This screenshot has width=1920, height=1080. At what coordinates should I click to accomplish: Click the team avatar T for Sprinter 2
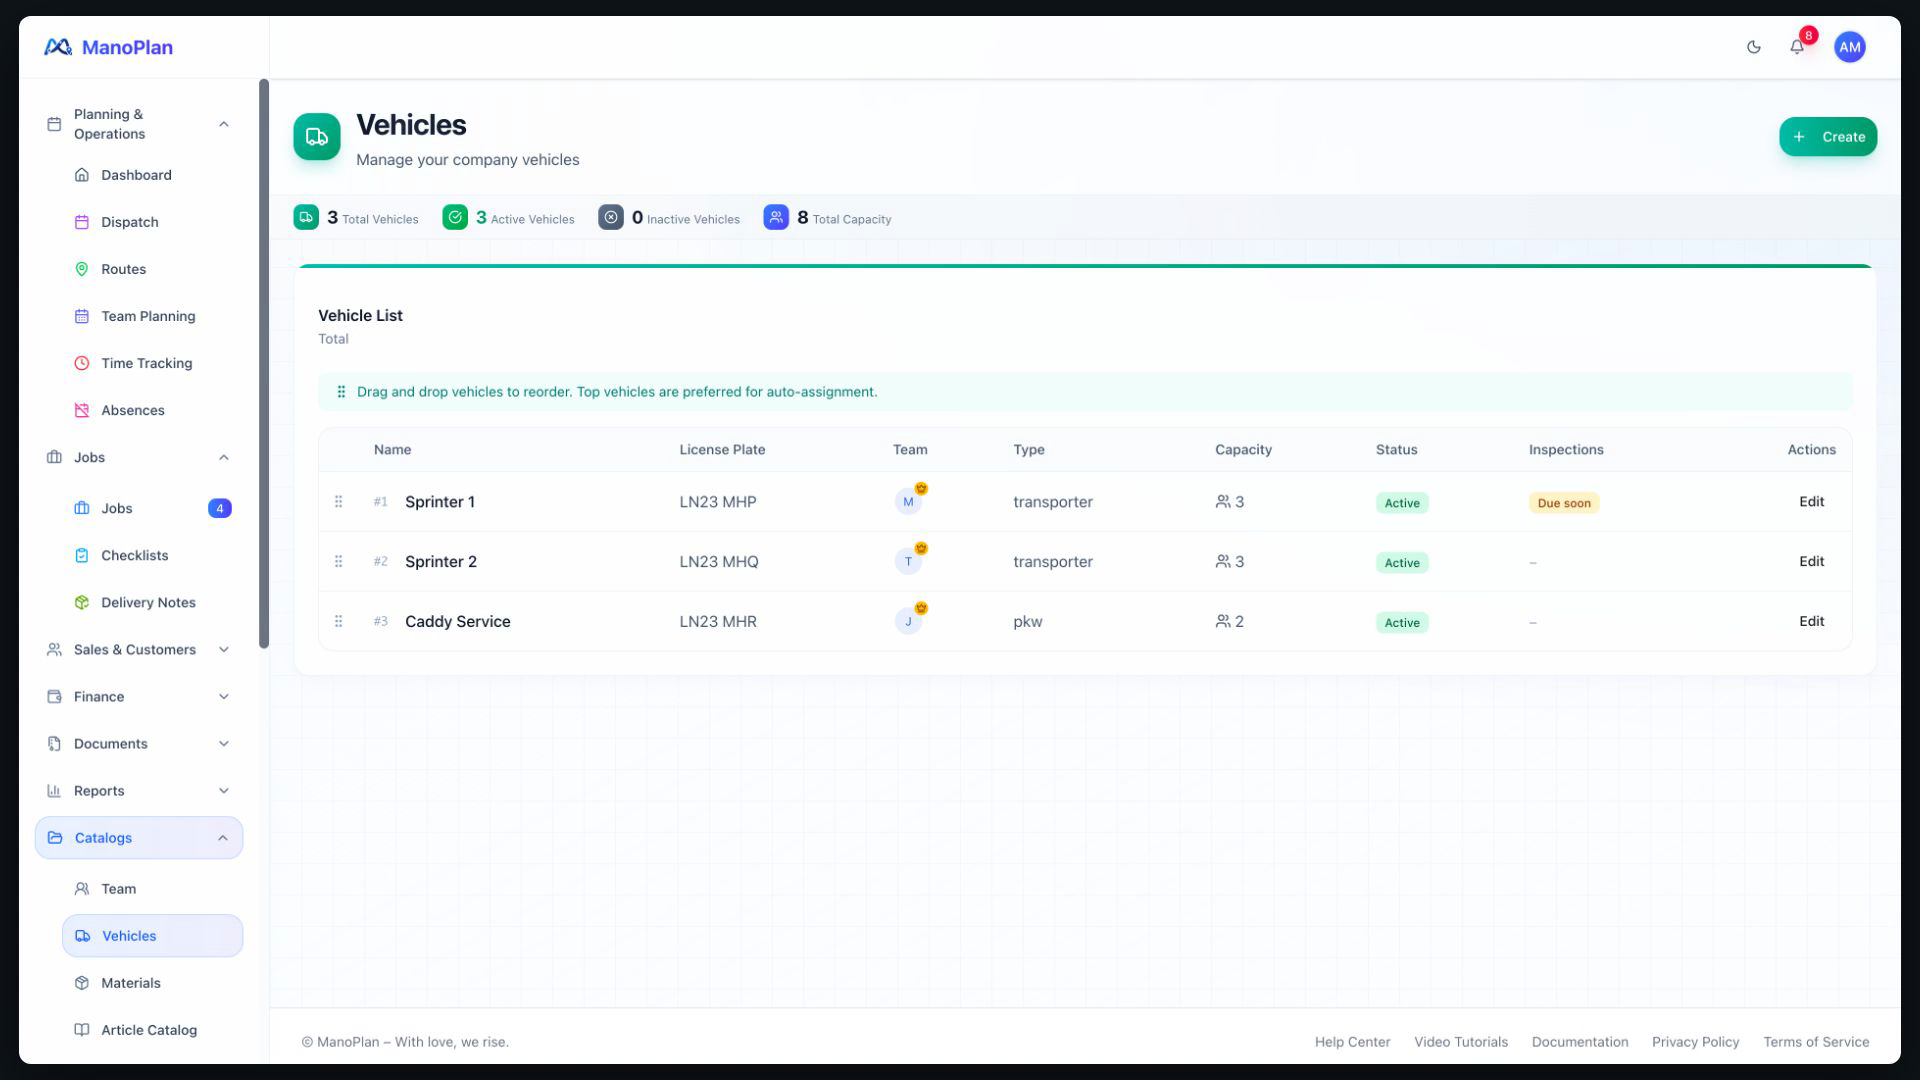coord(908,562)
